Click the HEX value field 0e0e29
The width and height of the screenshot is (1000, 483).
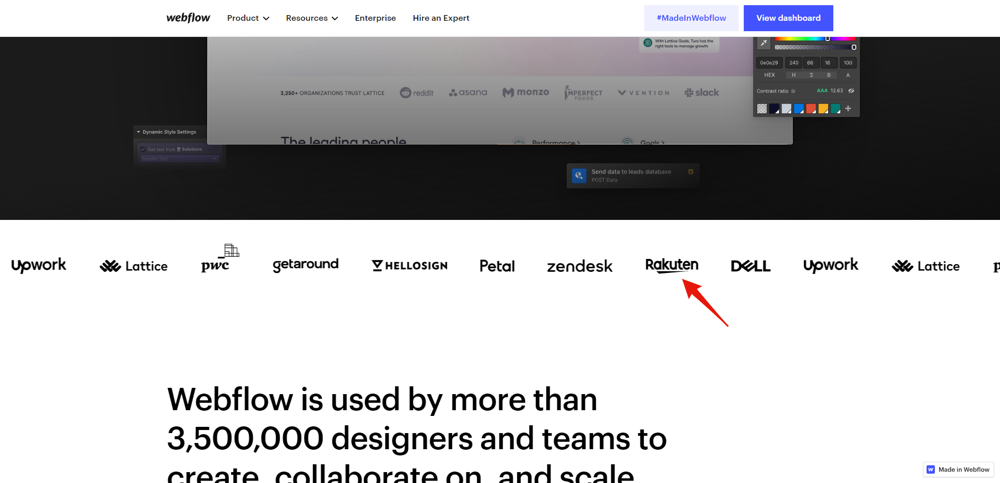click(x=769, y=63)
